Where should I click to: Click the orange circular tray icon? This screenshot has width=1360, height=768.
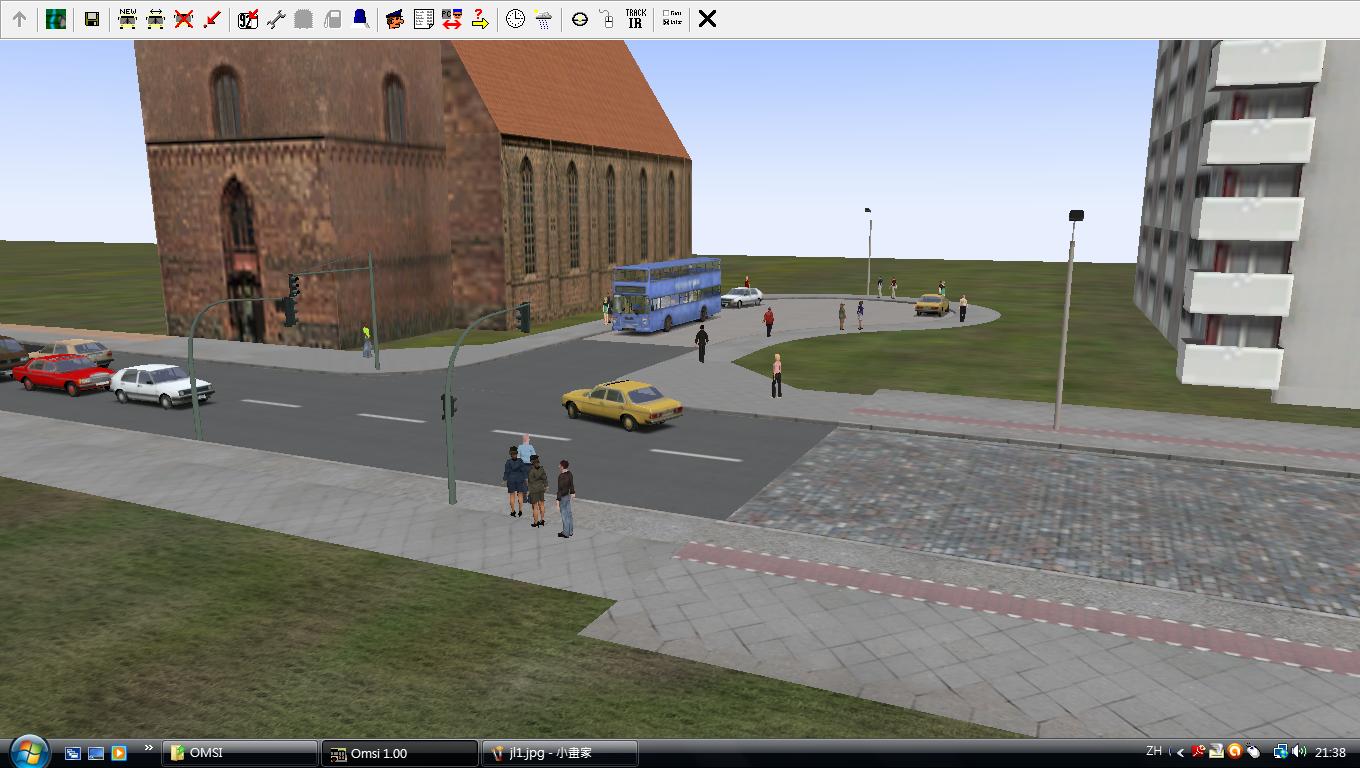click(1235, 752)
